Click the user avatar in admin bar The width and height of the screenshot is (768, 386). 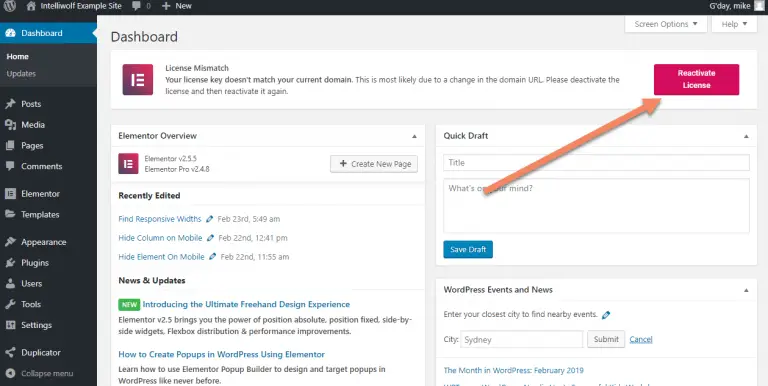[x=759, y=6]
